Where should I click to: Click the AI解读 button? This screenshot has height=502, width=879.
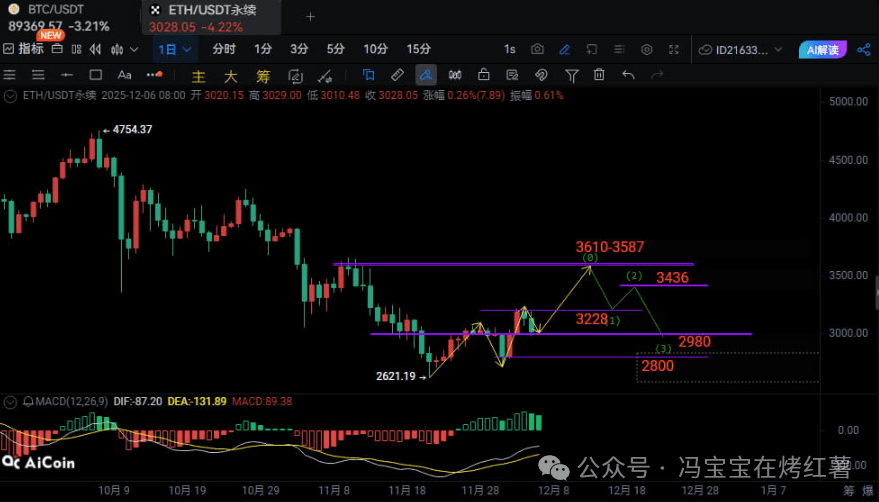tap(822, 50)
